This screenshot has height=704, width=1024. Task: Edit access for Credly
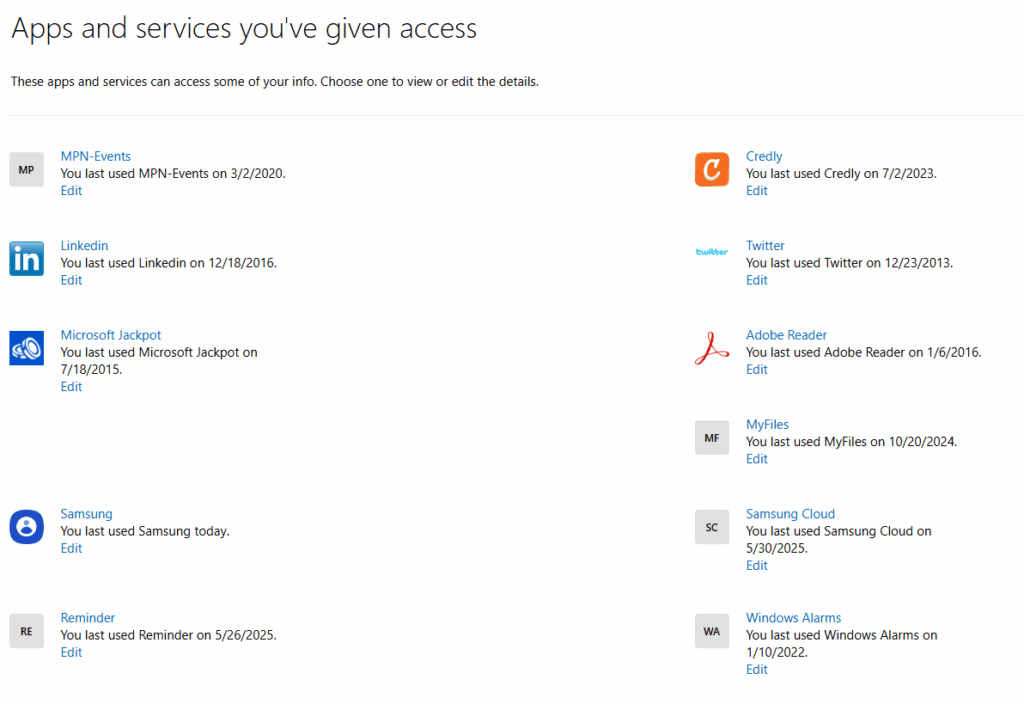pos(757,191)
